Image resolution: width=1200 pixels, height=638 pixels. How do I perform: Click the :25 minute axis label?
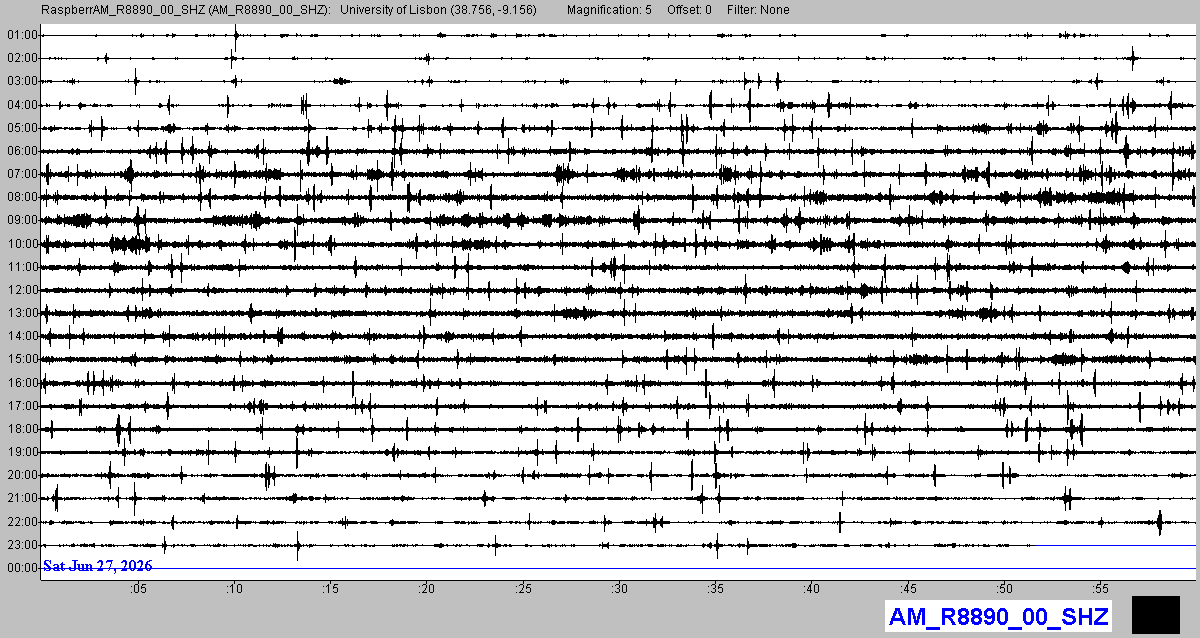pyautogui.click(x=524, y=588)
